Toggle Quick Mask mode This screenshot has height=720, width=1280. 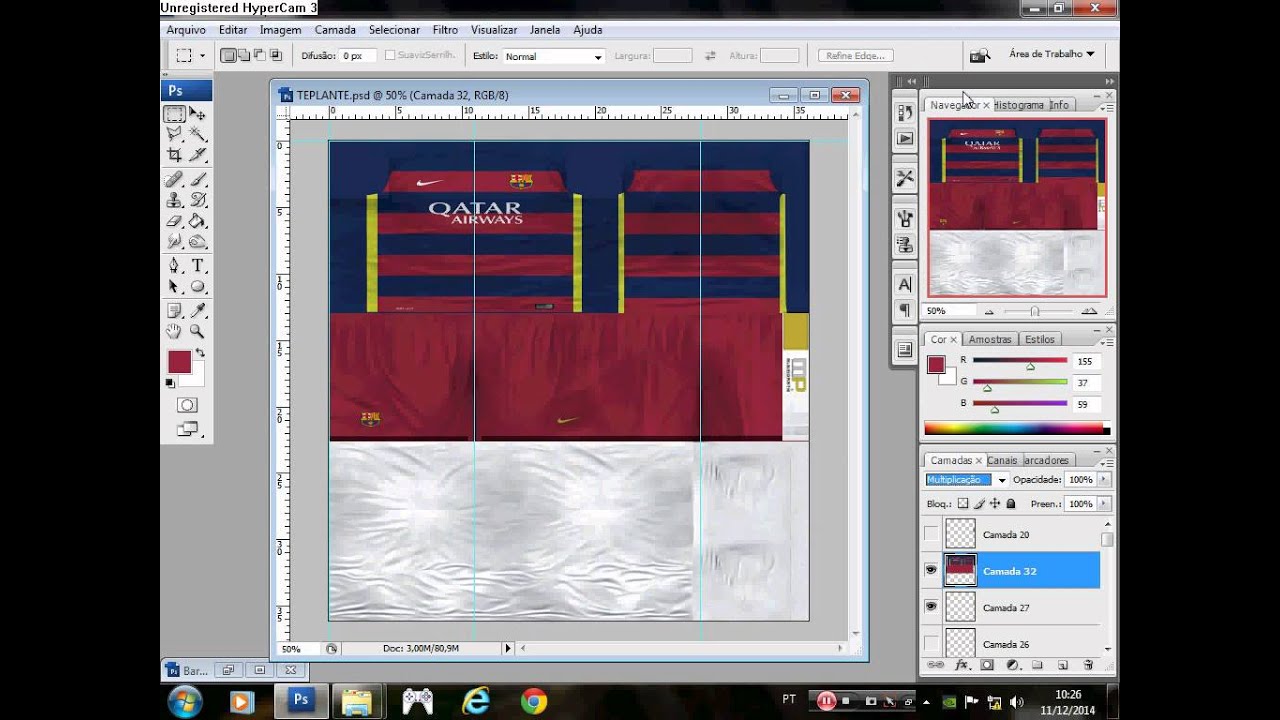pyautogui.click(x=187, y=405)
